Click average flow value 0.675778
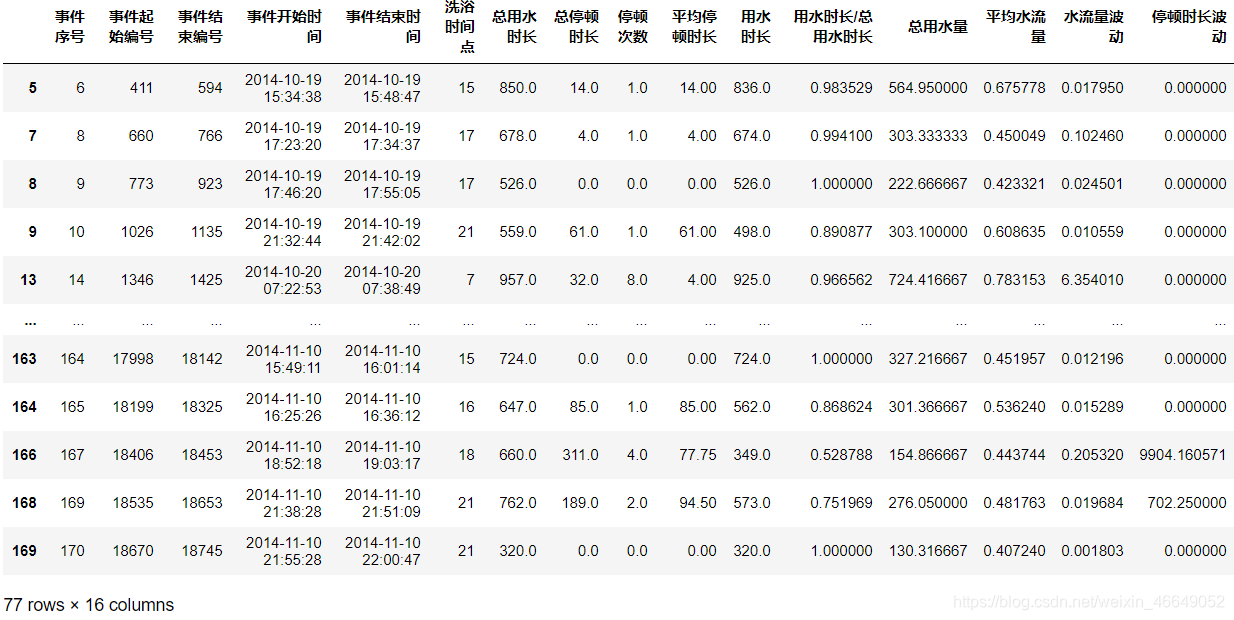 click(x=1014, y=88)
